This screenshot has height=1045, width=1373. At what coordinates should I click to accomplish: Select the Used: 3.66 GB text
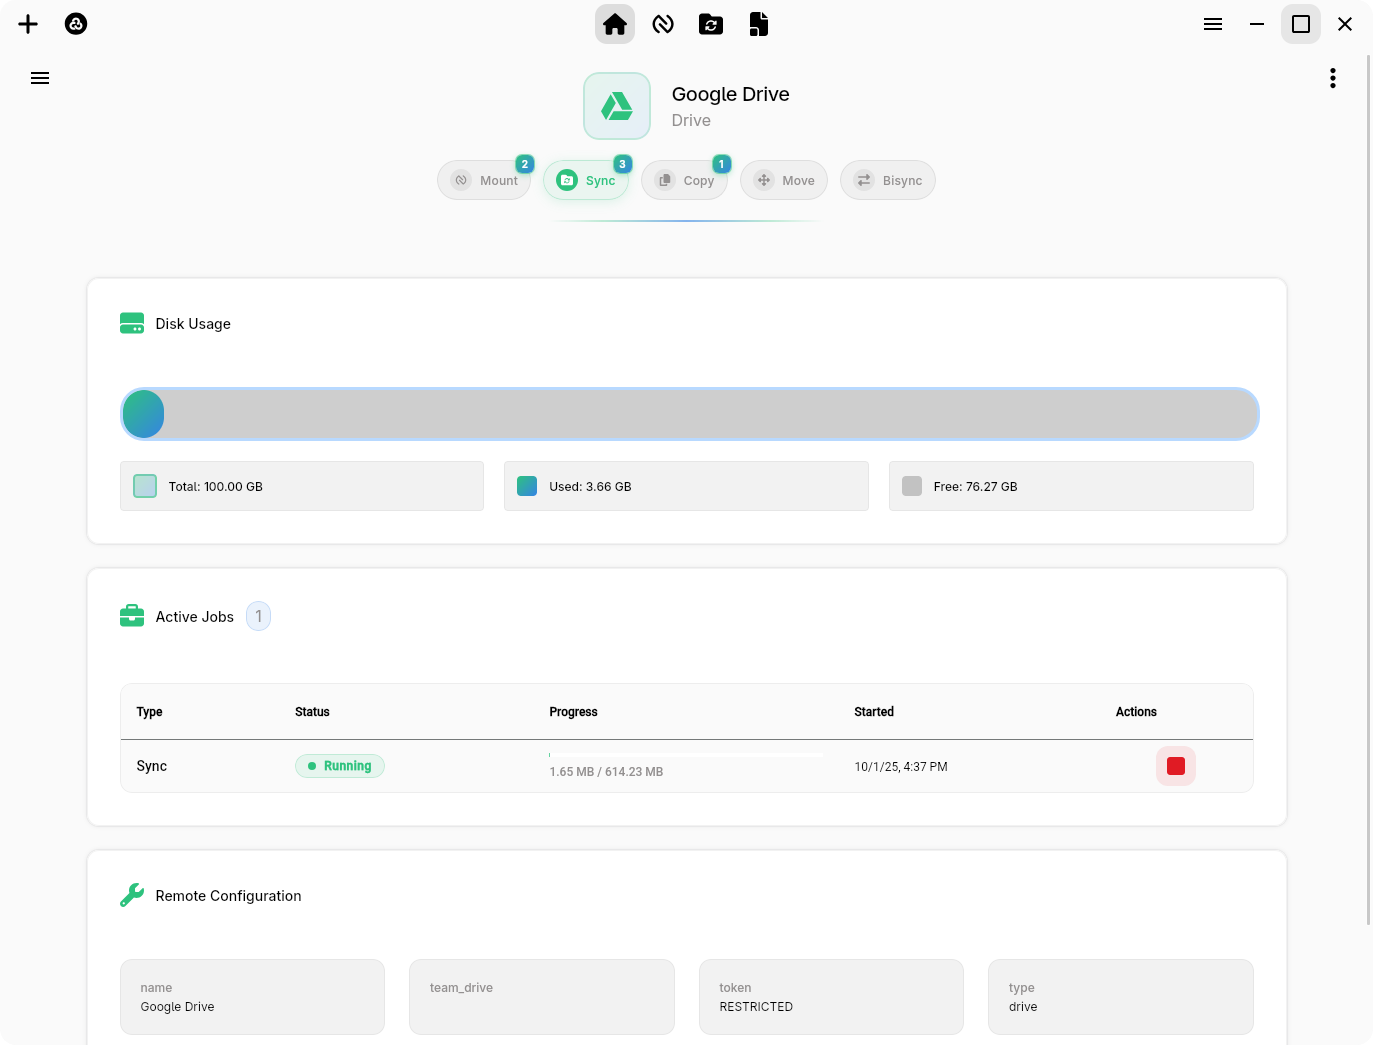[590, 487]
